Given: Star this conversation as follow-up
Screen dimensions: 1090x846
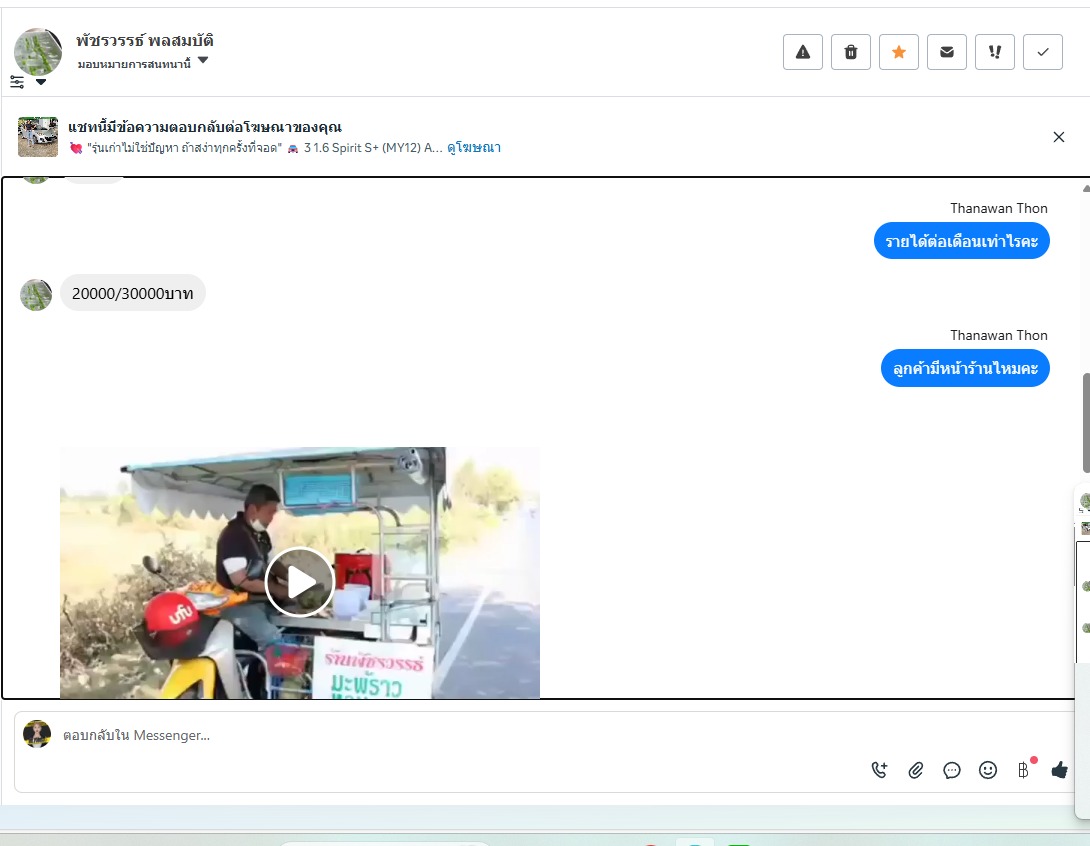Looking at the screenshot, I should [x=899, y=52].
